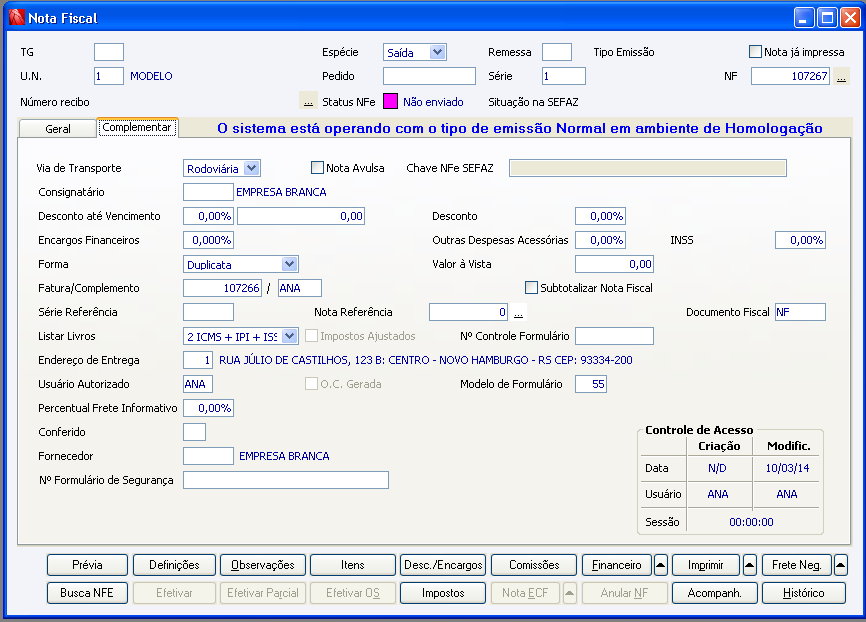Open the ellipsis lookup next to Nota Referência
The width and height of the screenshot is (866, 622).
[x=518, y=312]
